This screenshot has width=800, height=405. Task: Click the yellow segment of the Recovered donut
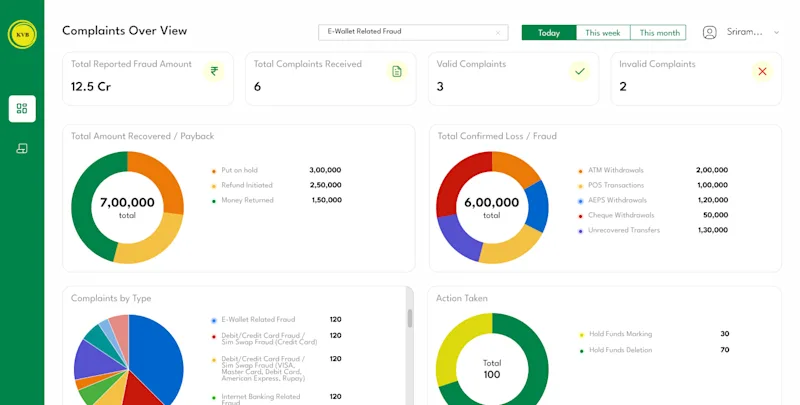click(x=156, y=245)
